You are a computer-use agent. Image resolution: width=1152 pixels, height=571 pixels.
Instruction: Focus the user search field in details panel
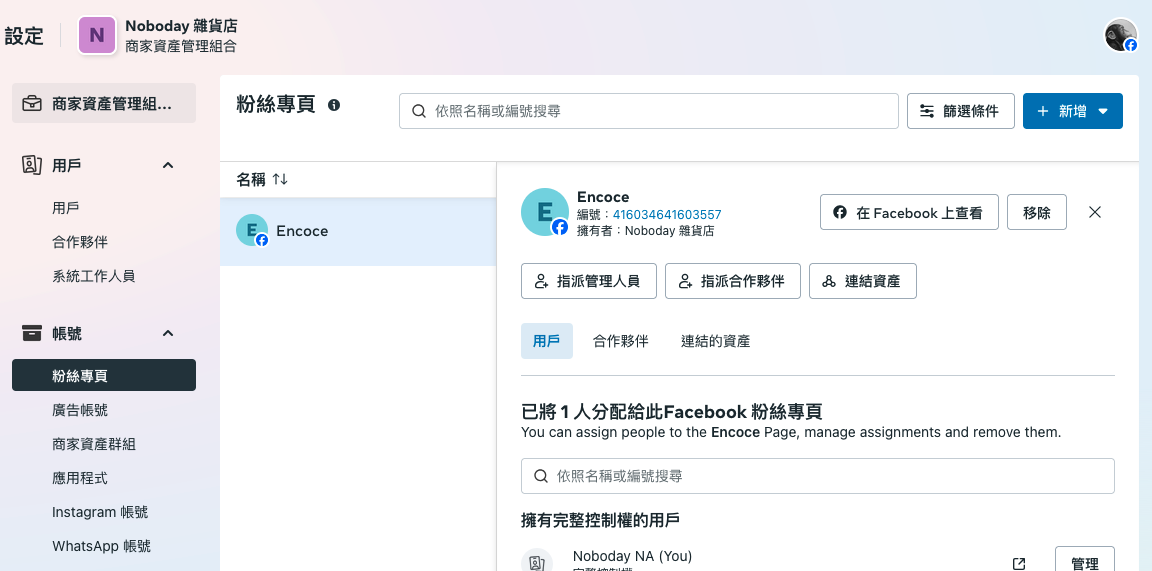tap(818, 476)
